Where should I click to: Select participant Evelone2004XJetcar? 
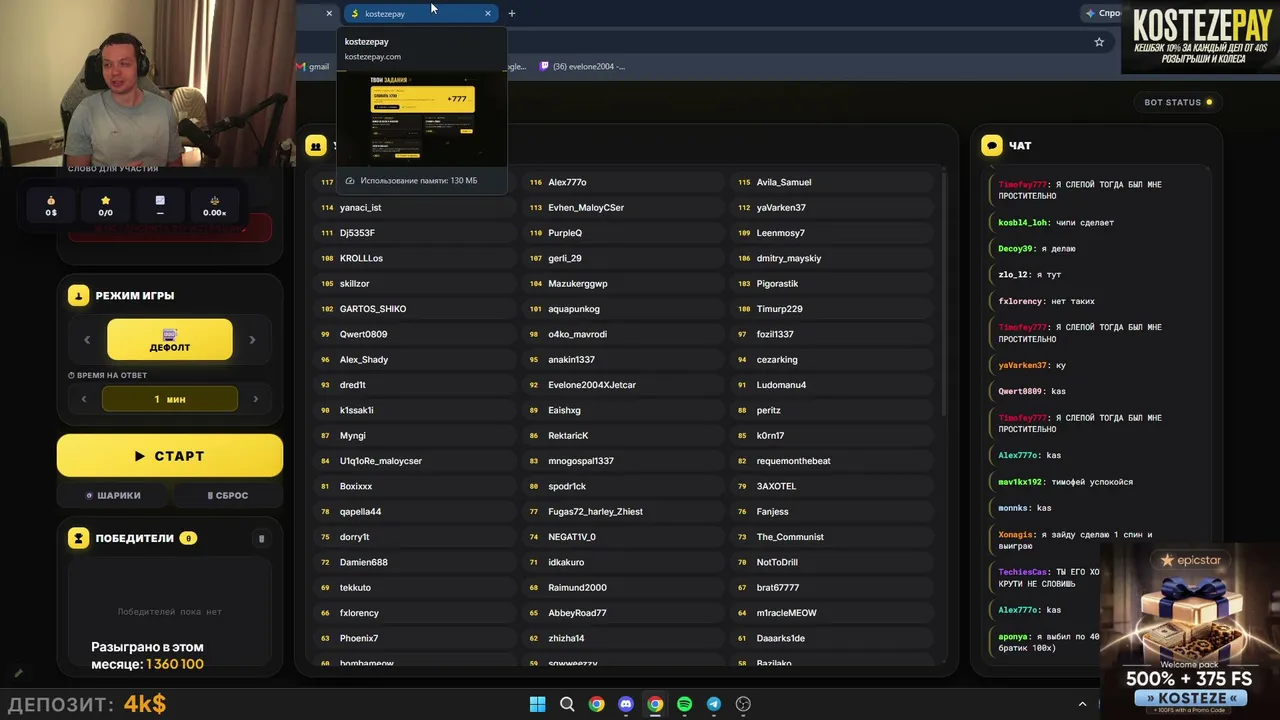(x=622, y=385)
